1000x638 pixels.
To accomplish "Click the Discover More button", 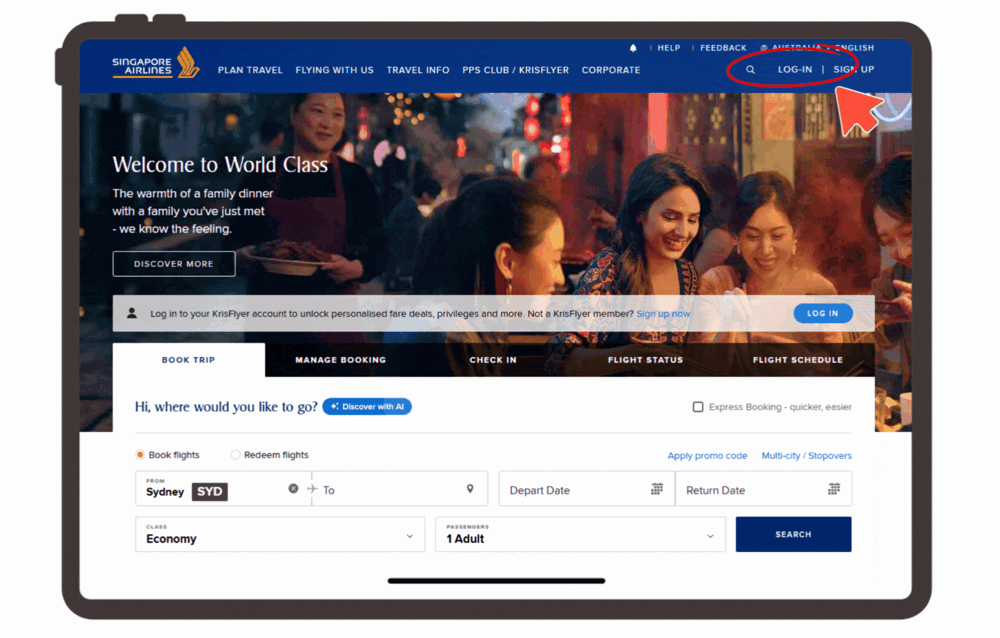I will pos(174,263).
